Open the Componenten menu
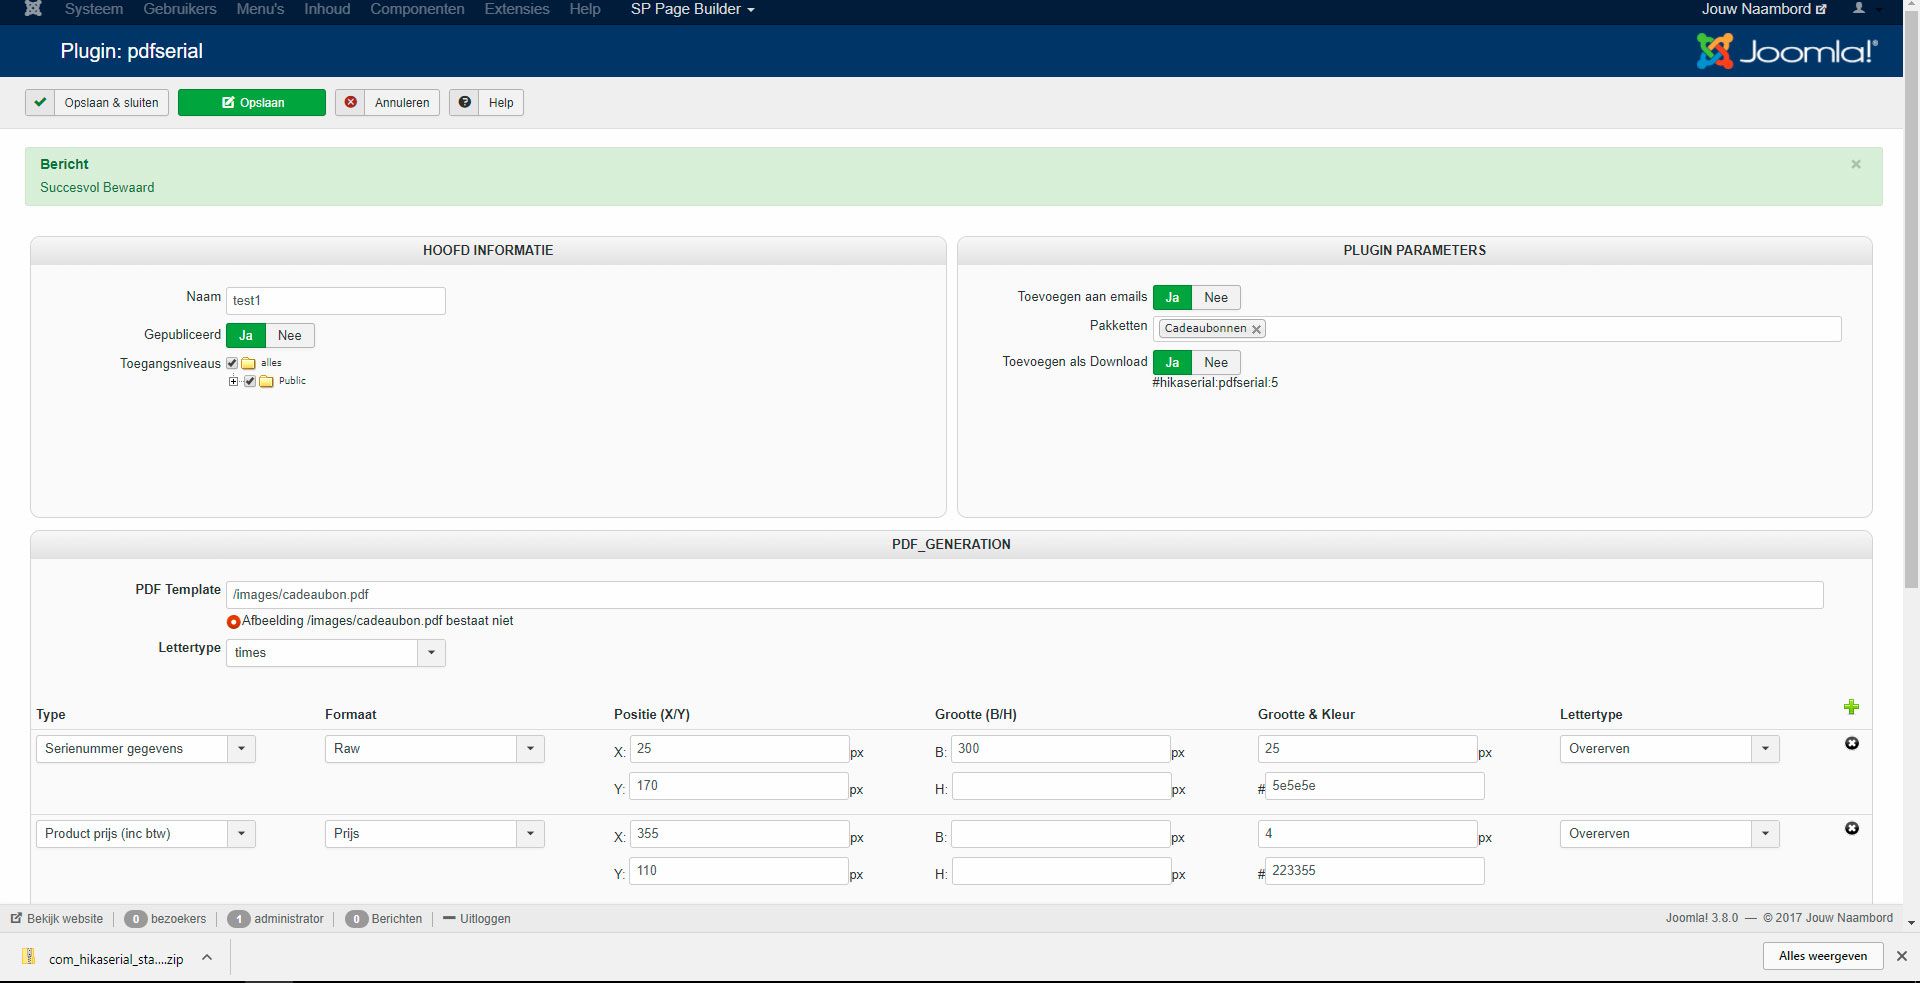The height and width of the screenshot is (983, 1920). 417,9
